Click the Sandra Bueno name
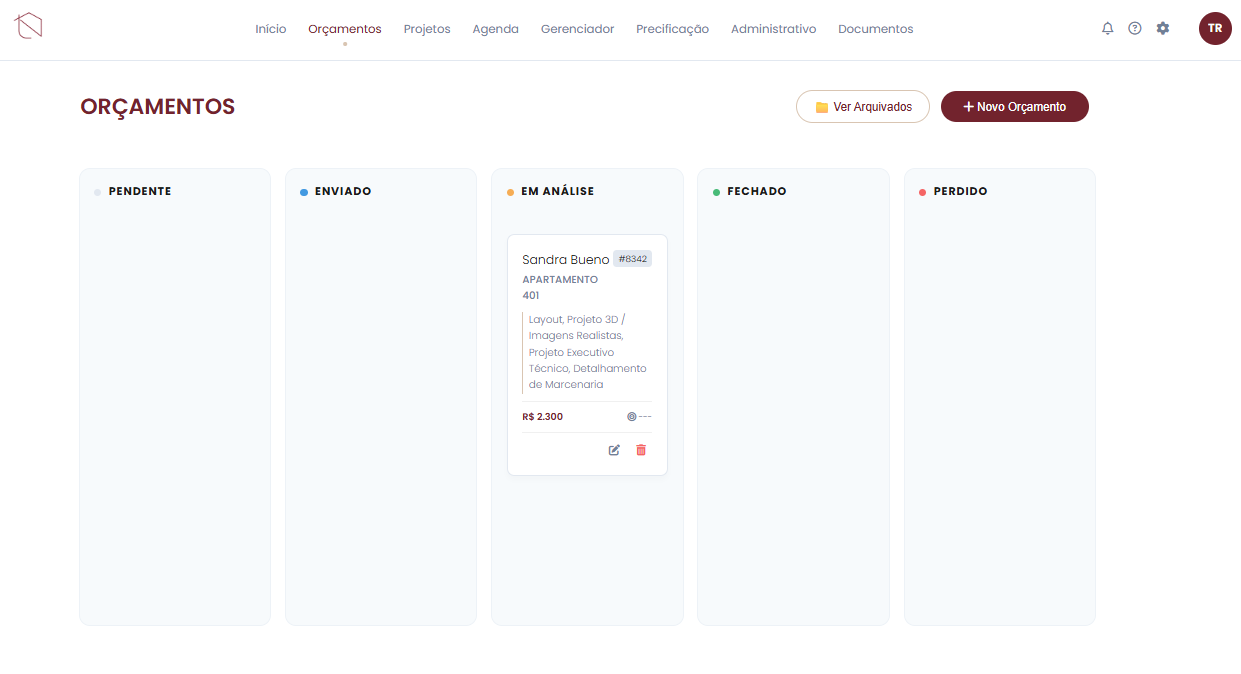The height and width of the screenshot is (674, 1241). tap(566, 260)
